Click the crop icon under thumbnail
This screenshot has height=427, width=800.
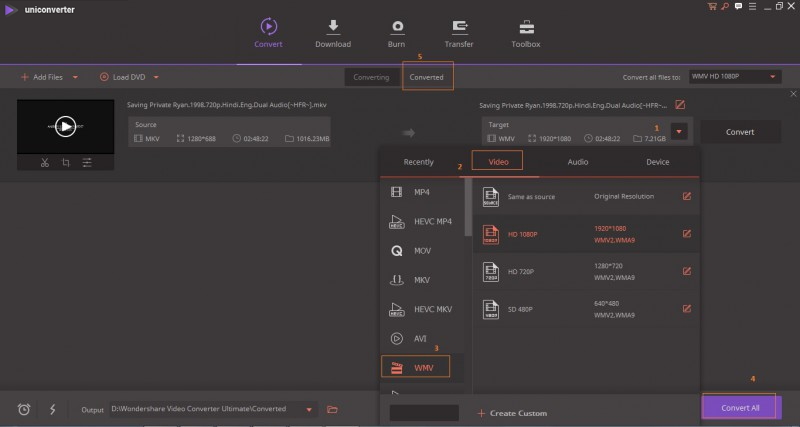tap(66, 163)
